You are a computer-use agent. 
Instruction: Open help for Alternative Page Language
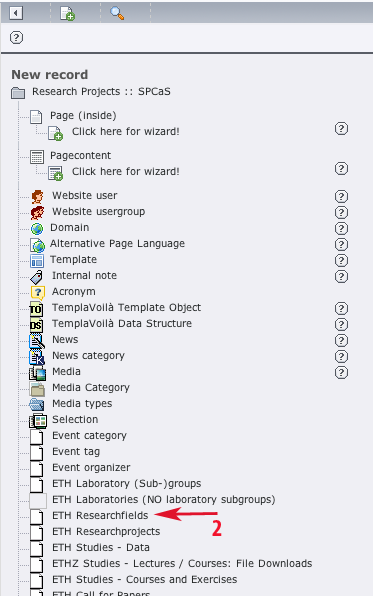click(x=341, y=244)
